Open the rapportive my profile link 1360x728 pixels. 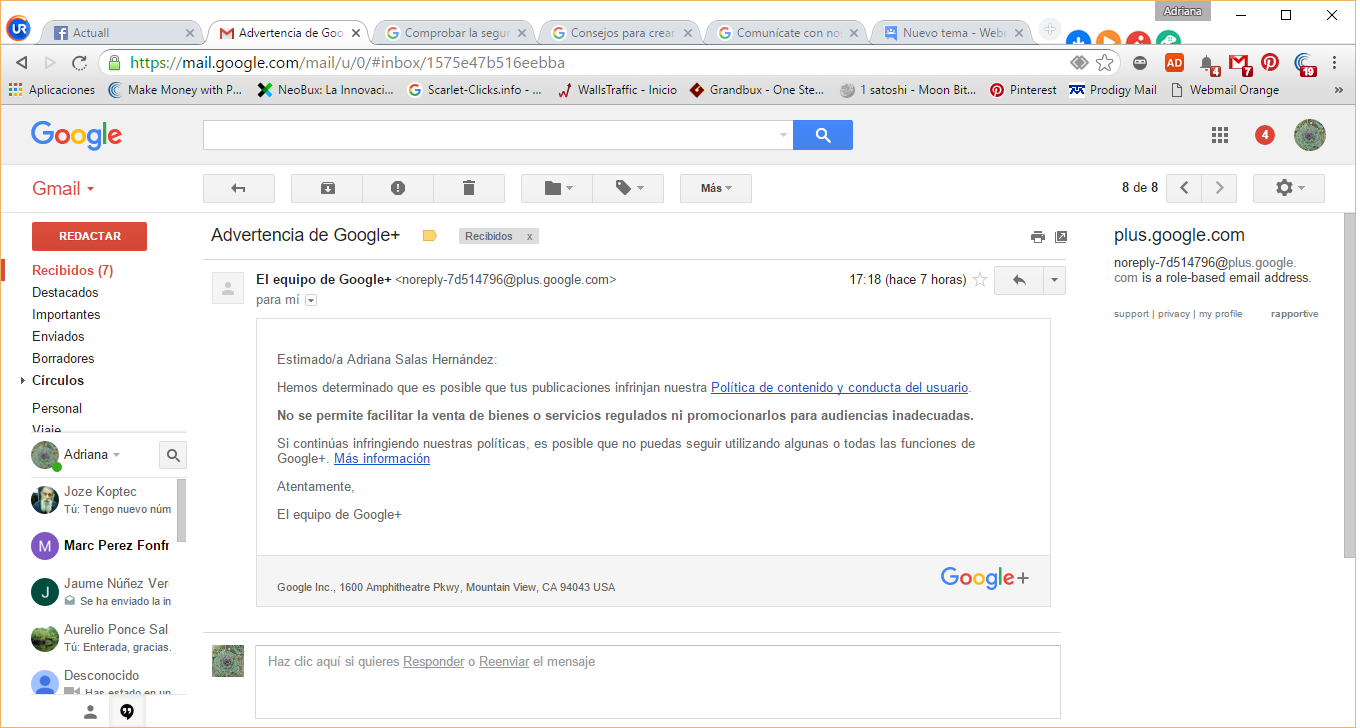pos(1221,314)
